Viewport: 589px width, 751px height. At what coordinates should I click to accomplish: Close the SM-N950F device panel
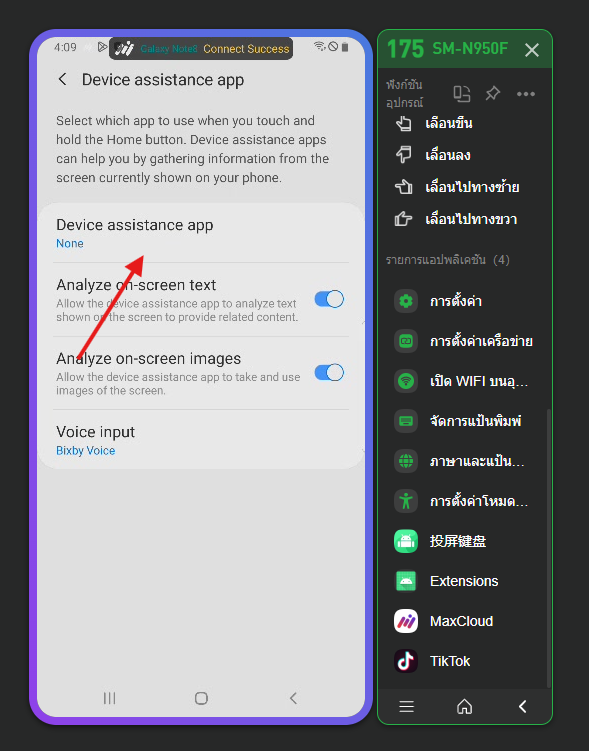point(532,49)
